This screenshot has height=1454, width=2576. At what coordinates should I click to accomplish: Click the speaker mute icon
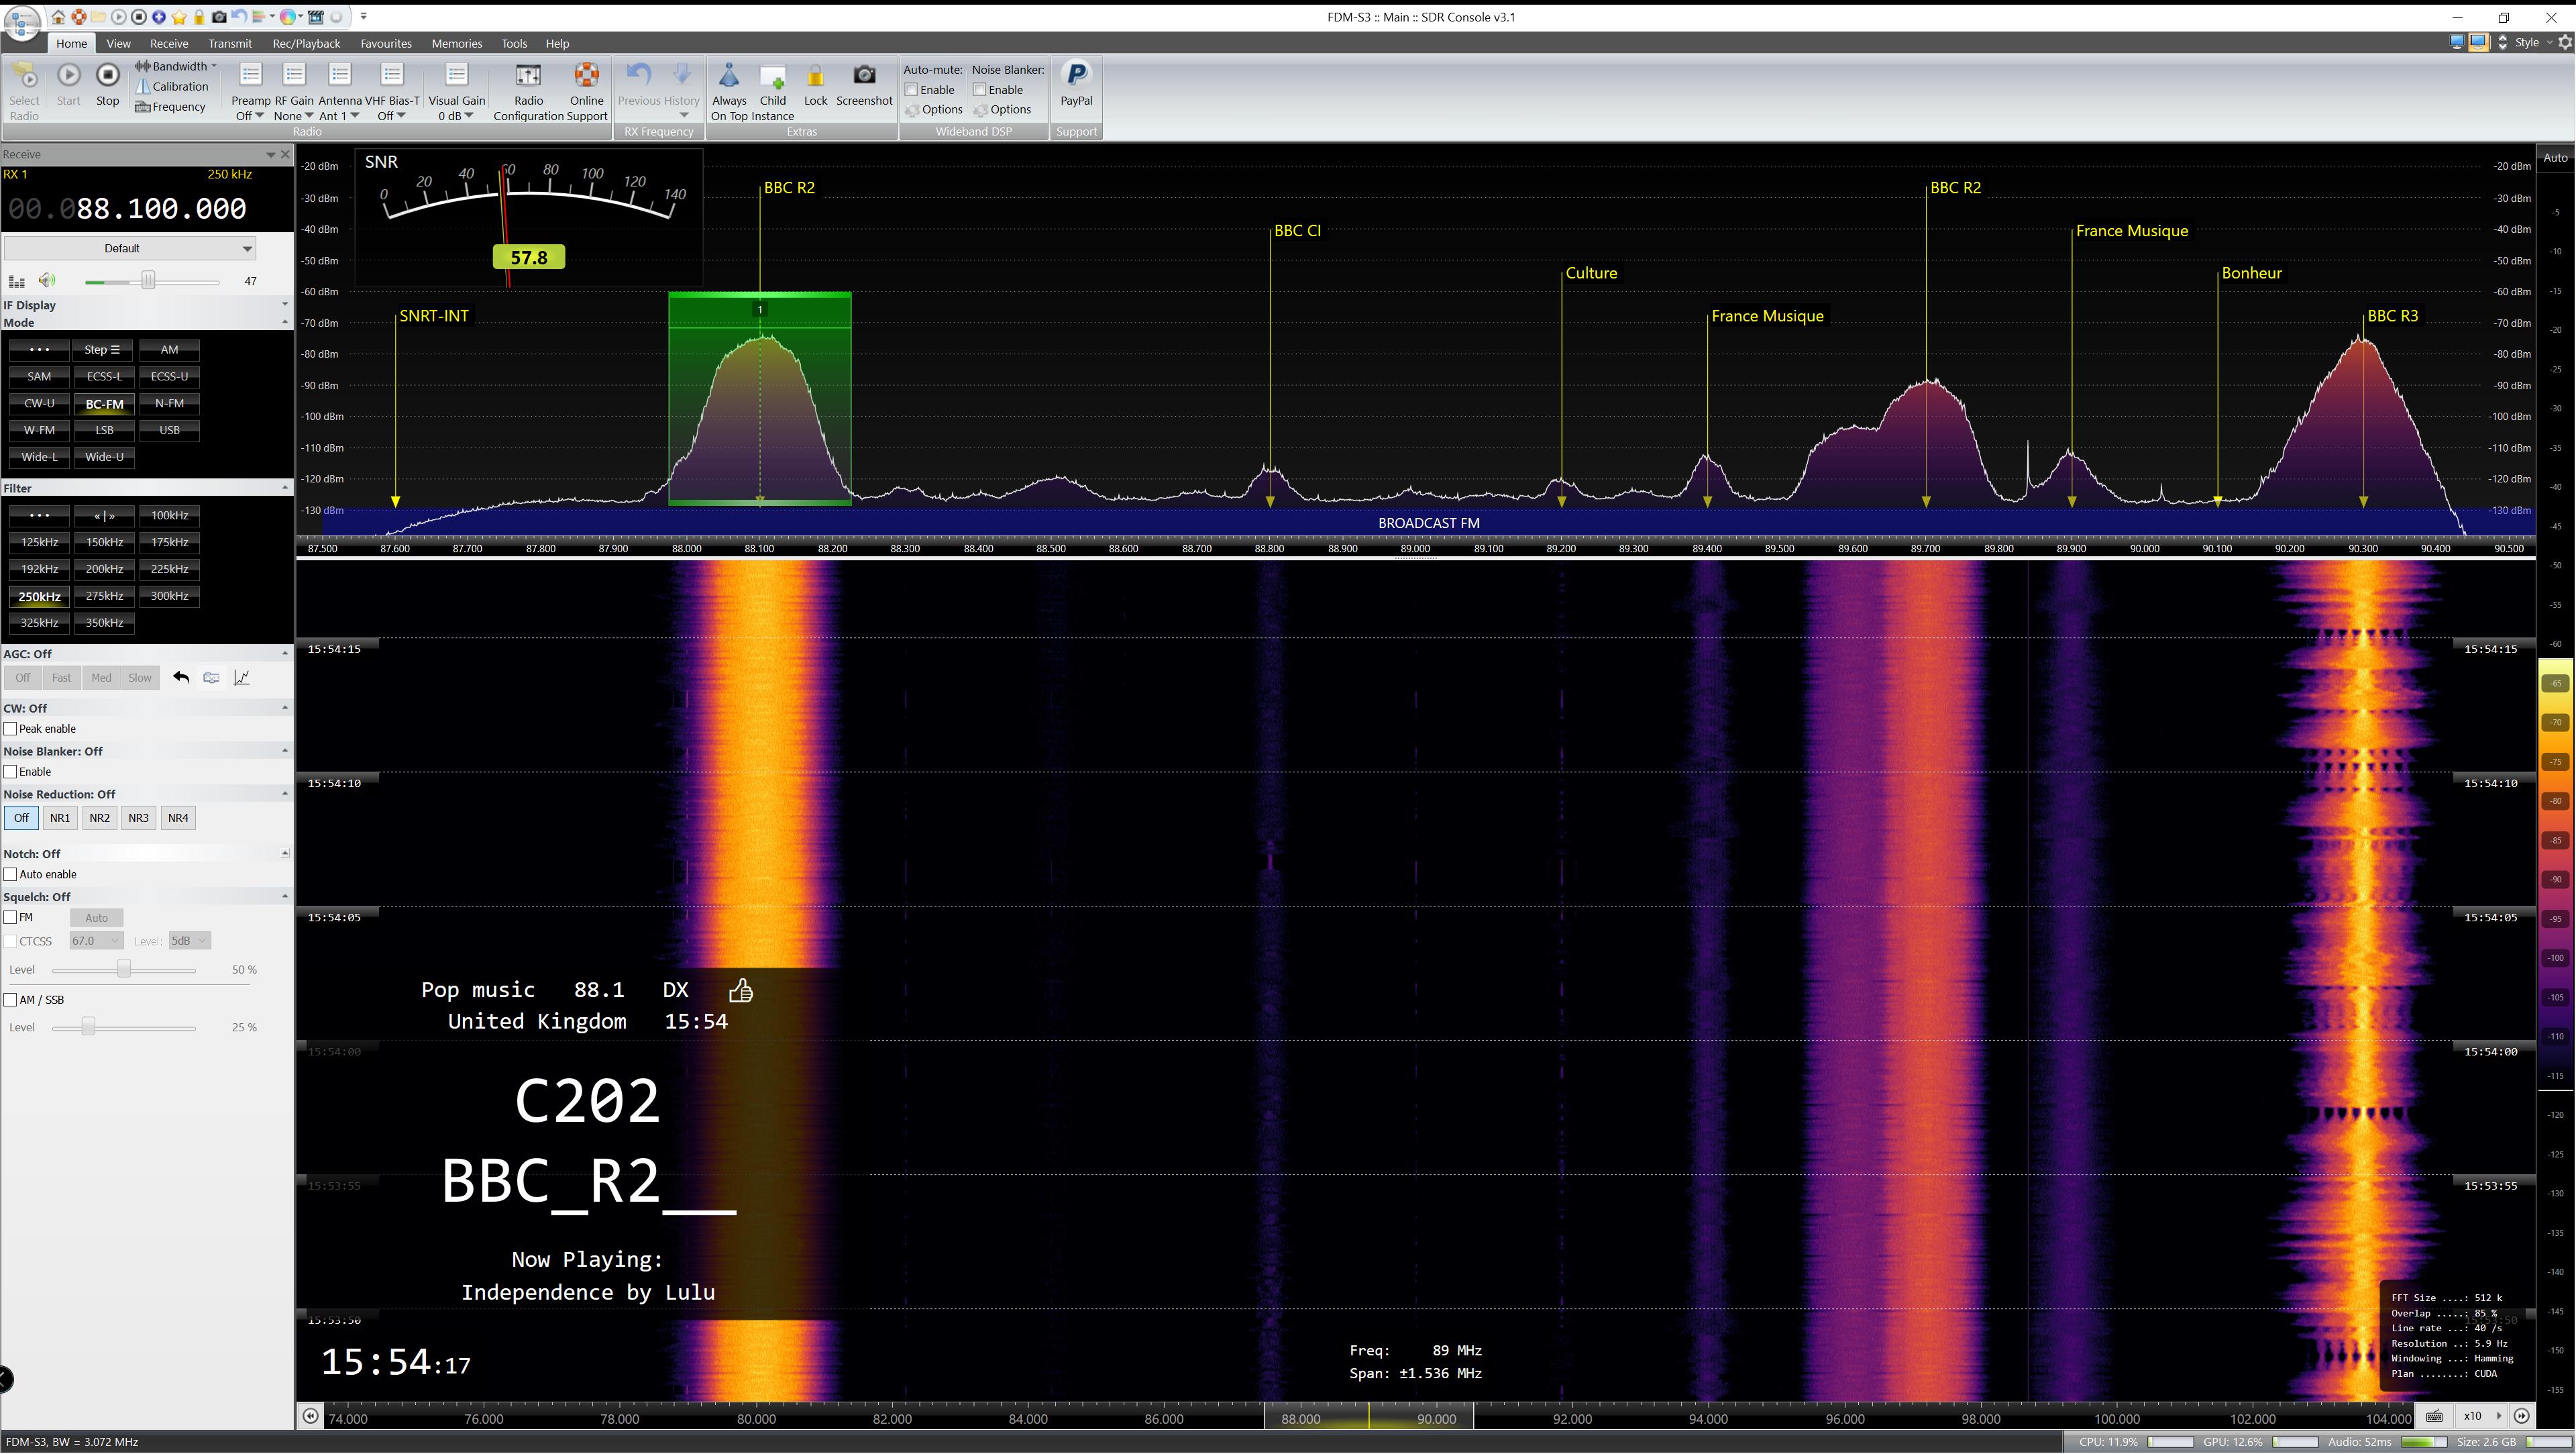tap(47, 281)
